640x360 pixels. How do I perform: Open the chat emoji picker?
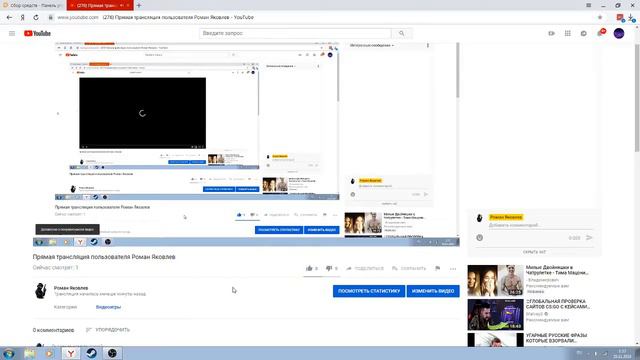pyautogui.click(x=480, y=238)
